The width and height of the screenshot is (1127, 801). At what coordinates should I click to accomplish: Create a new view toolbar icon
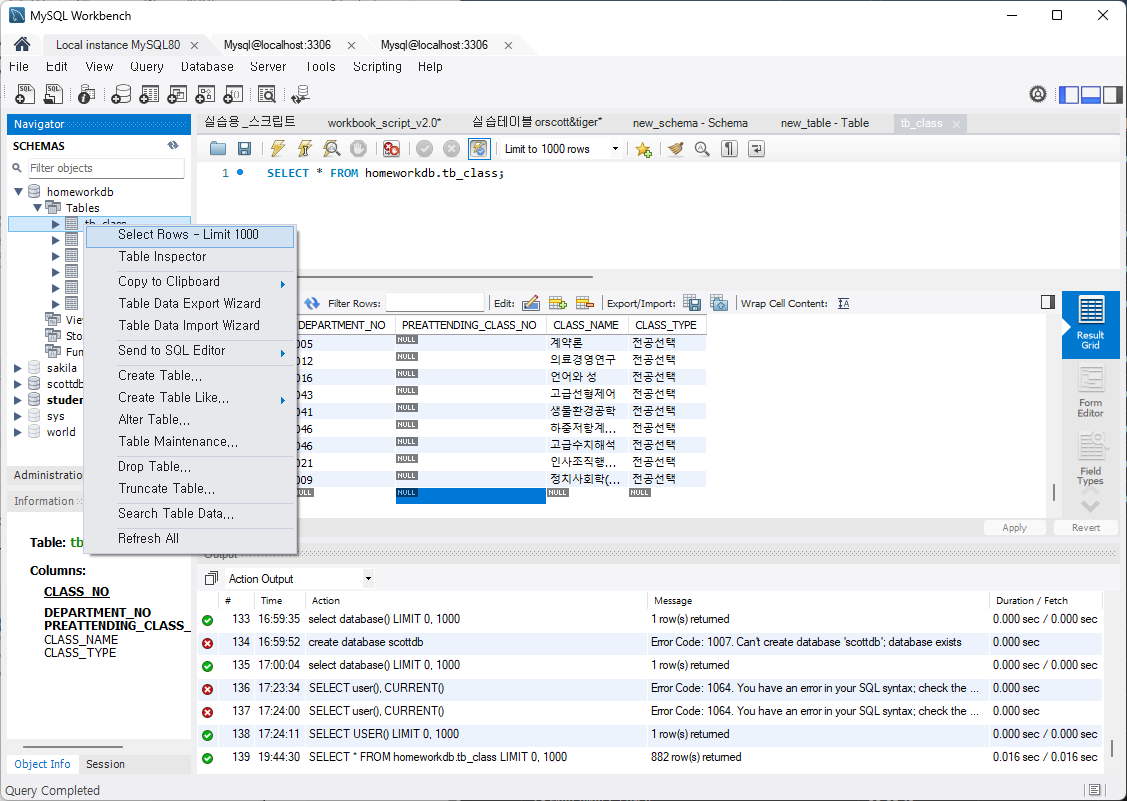click(177, 93)
